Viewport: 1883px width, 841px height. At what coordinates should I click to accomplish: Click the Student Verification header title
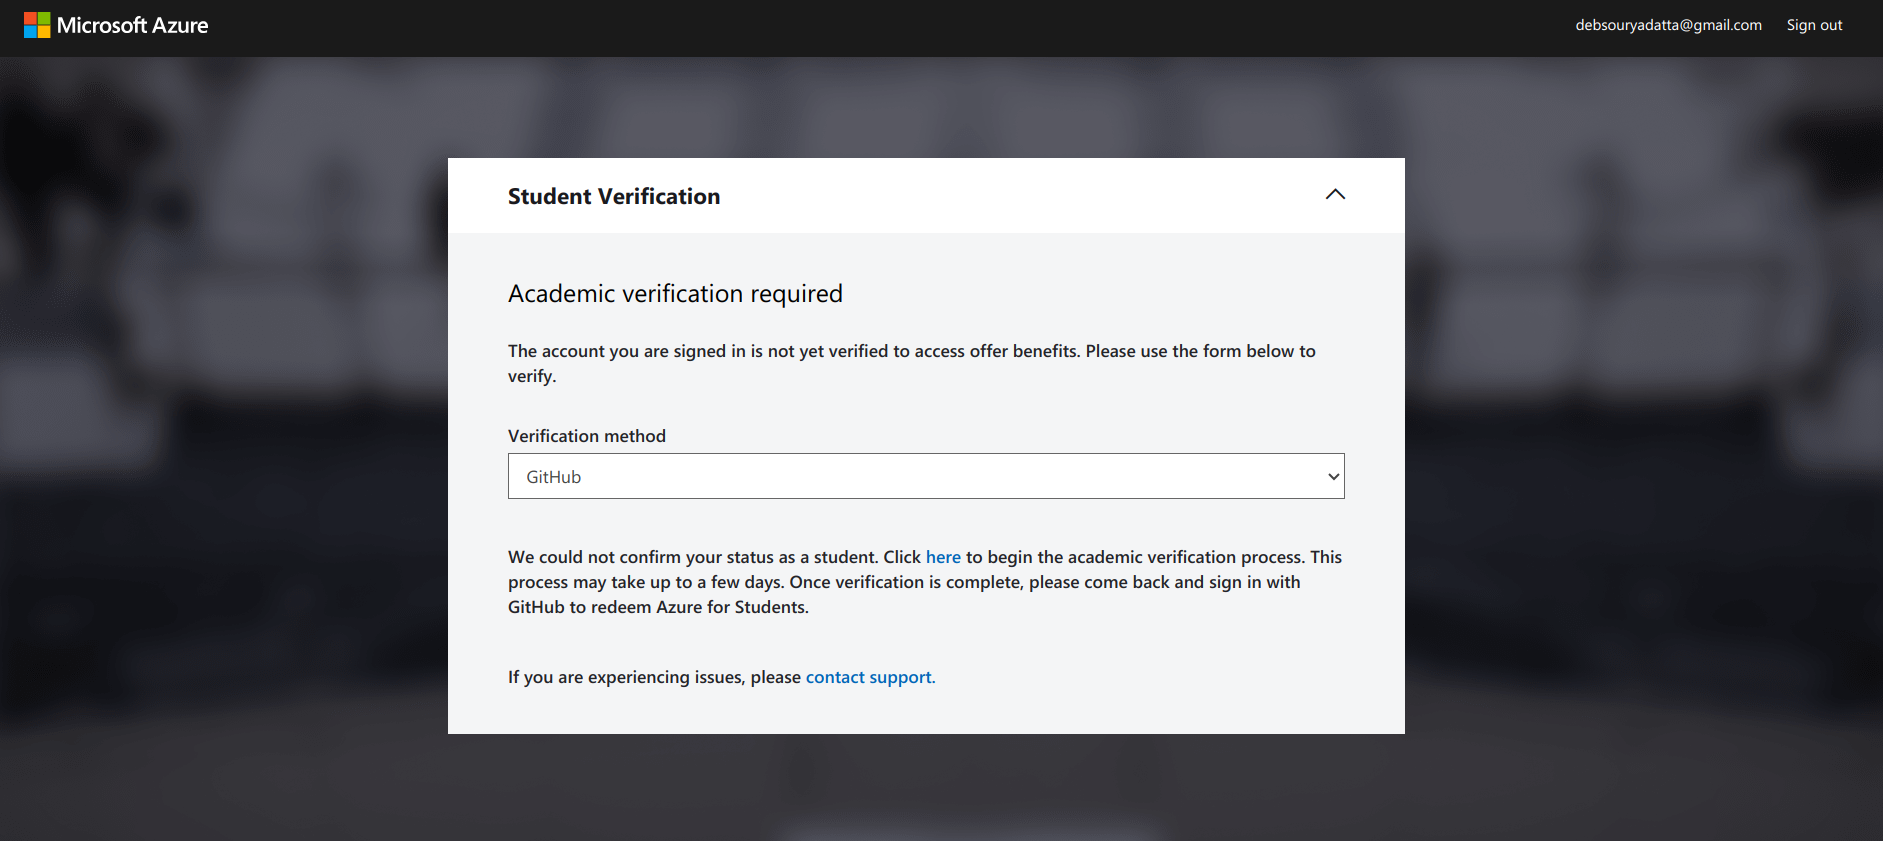click(614, 196)
